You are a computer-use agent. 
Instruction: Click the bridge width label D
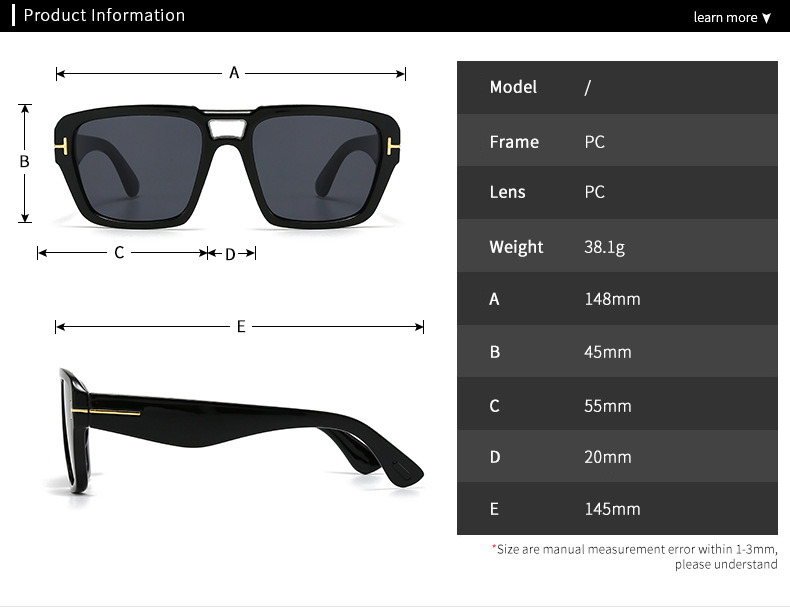click(x=230, y=254)
